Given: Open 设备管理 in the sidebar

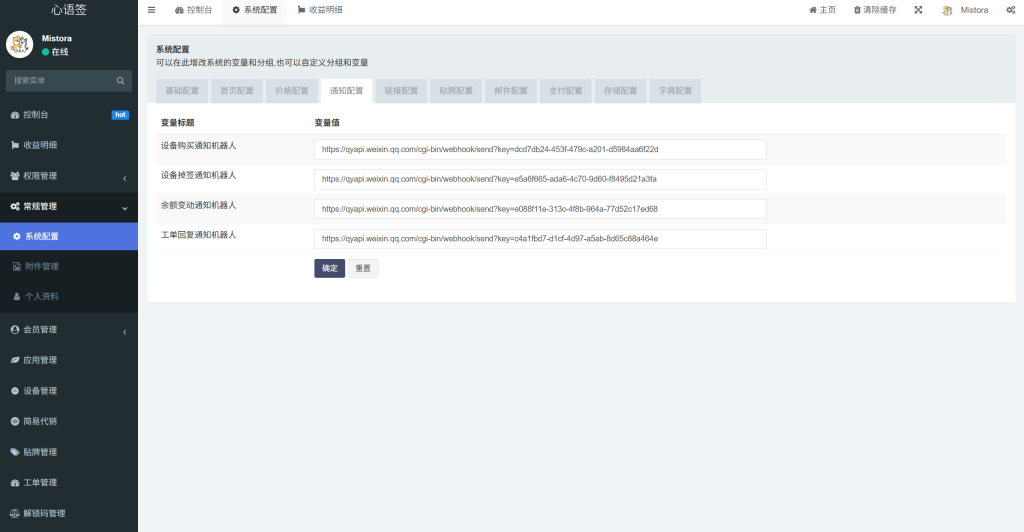Looking at the screenshot, I should pyautogui.click(x=69, y=391).
